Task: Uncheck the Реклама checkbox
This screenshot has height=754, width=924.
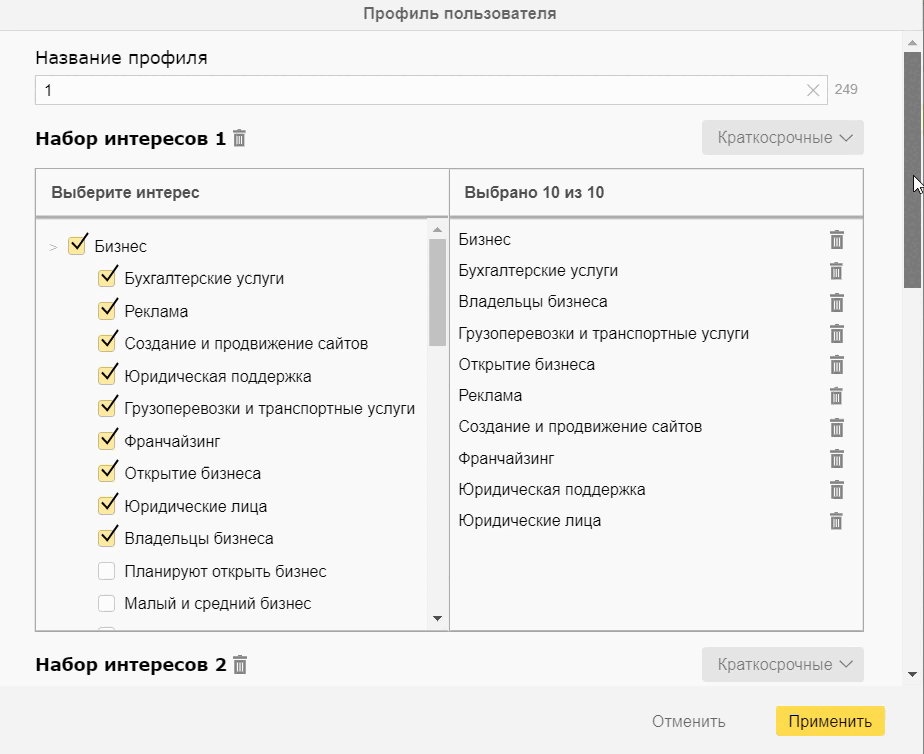Action: point(107,310)
